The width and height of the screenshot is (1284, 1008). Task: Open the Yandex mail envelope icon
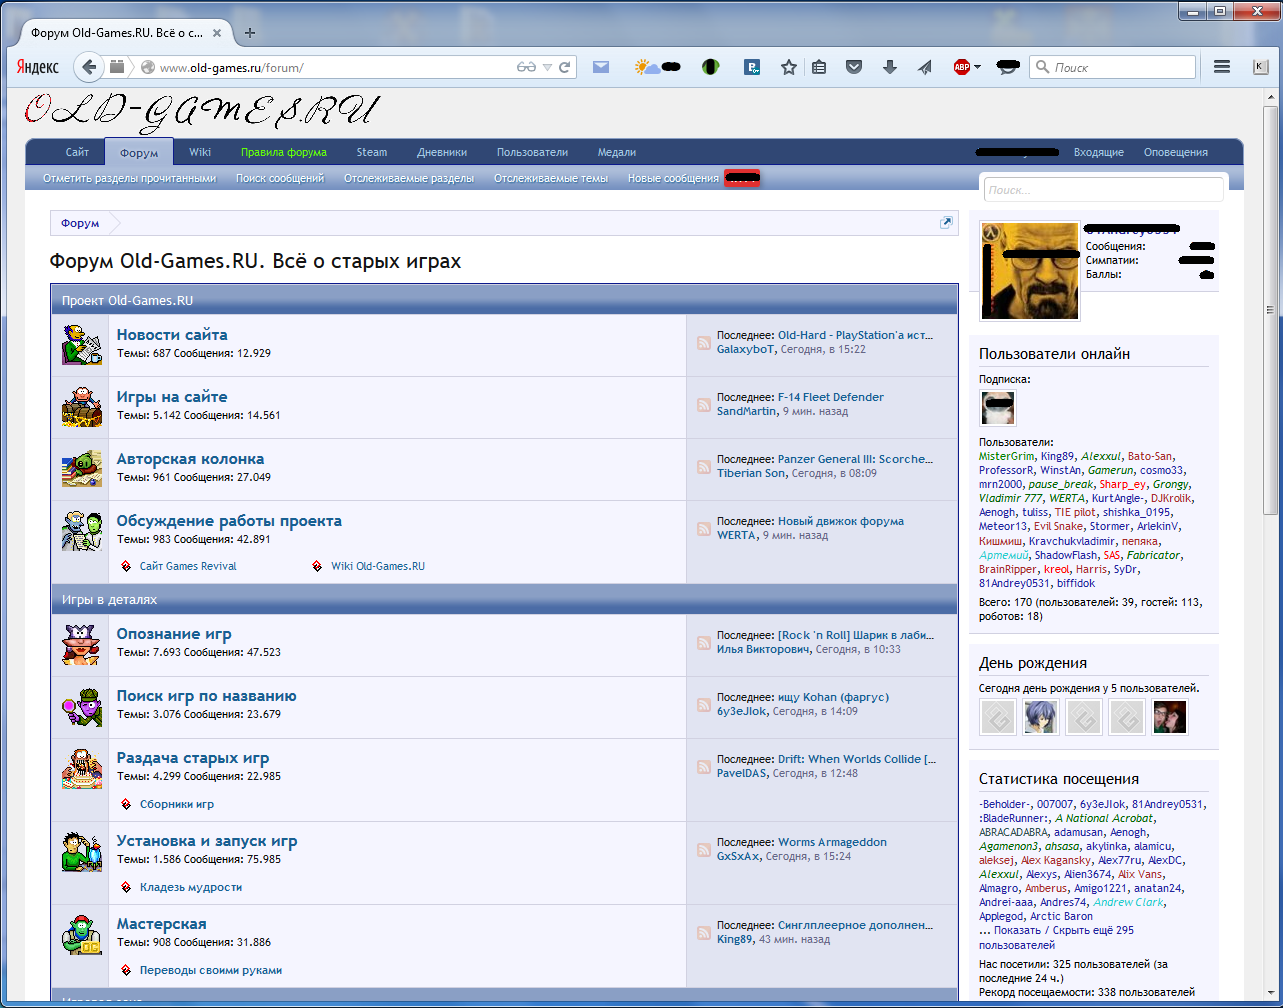point(601,67)
